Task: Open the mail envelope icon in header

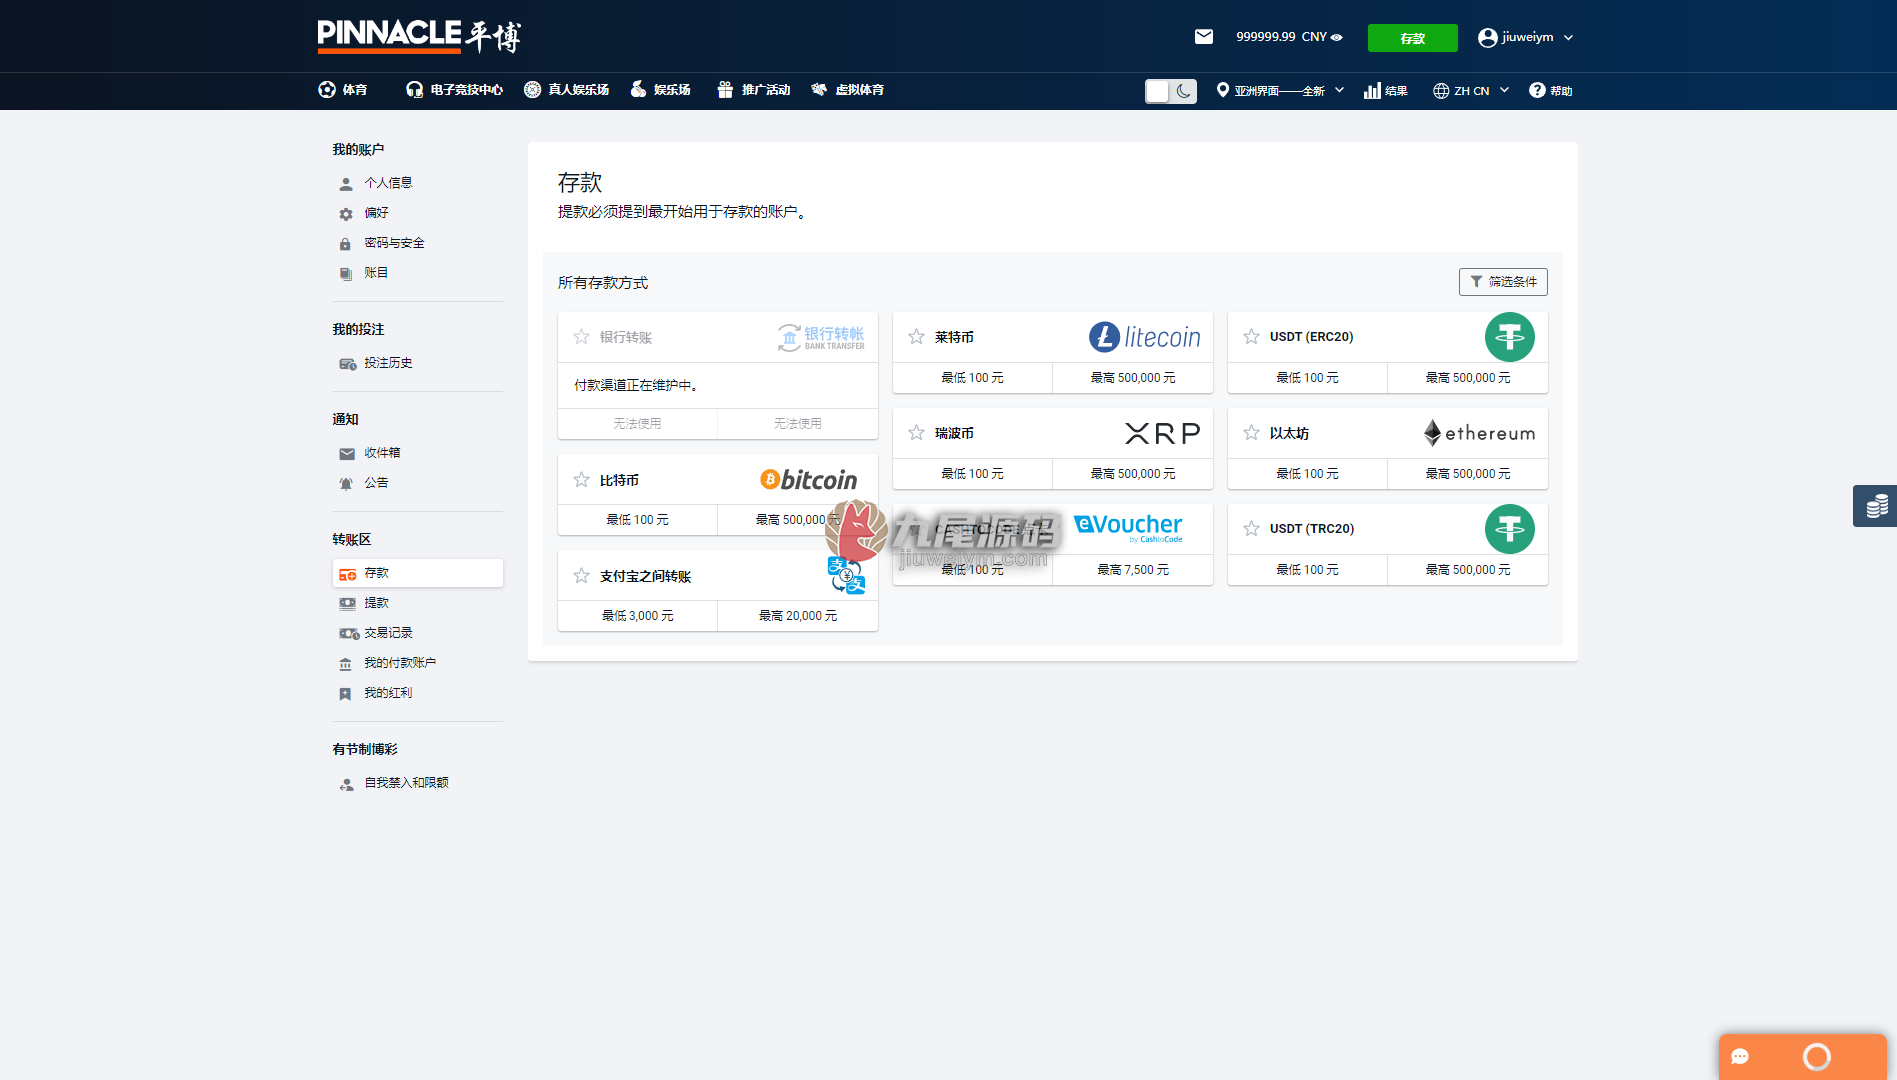Action: coord(1204,37)
